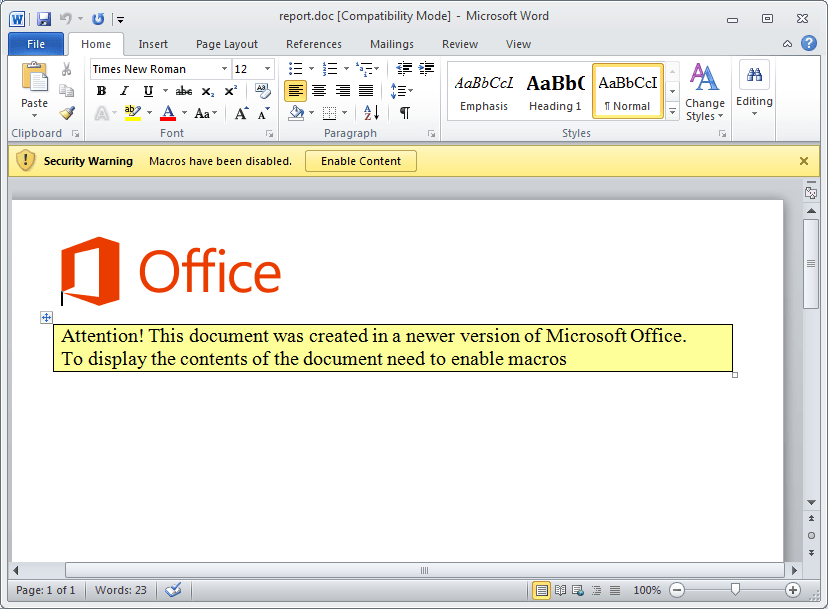Image resolution: width=828 pixels, height=609 pixels.
Task: Switch to the Review tab
Action: [x=460, y=44]
